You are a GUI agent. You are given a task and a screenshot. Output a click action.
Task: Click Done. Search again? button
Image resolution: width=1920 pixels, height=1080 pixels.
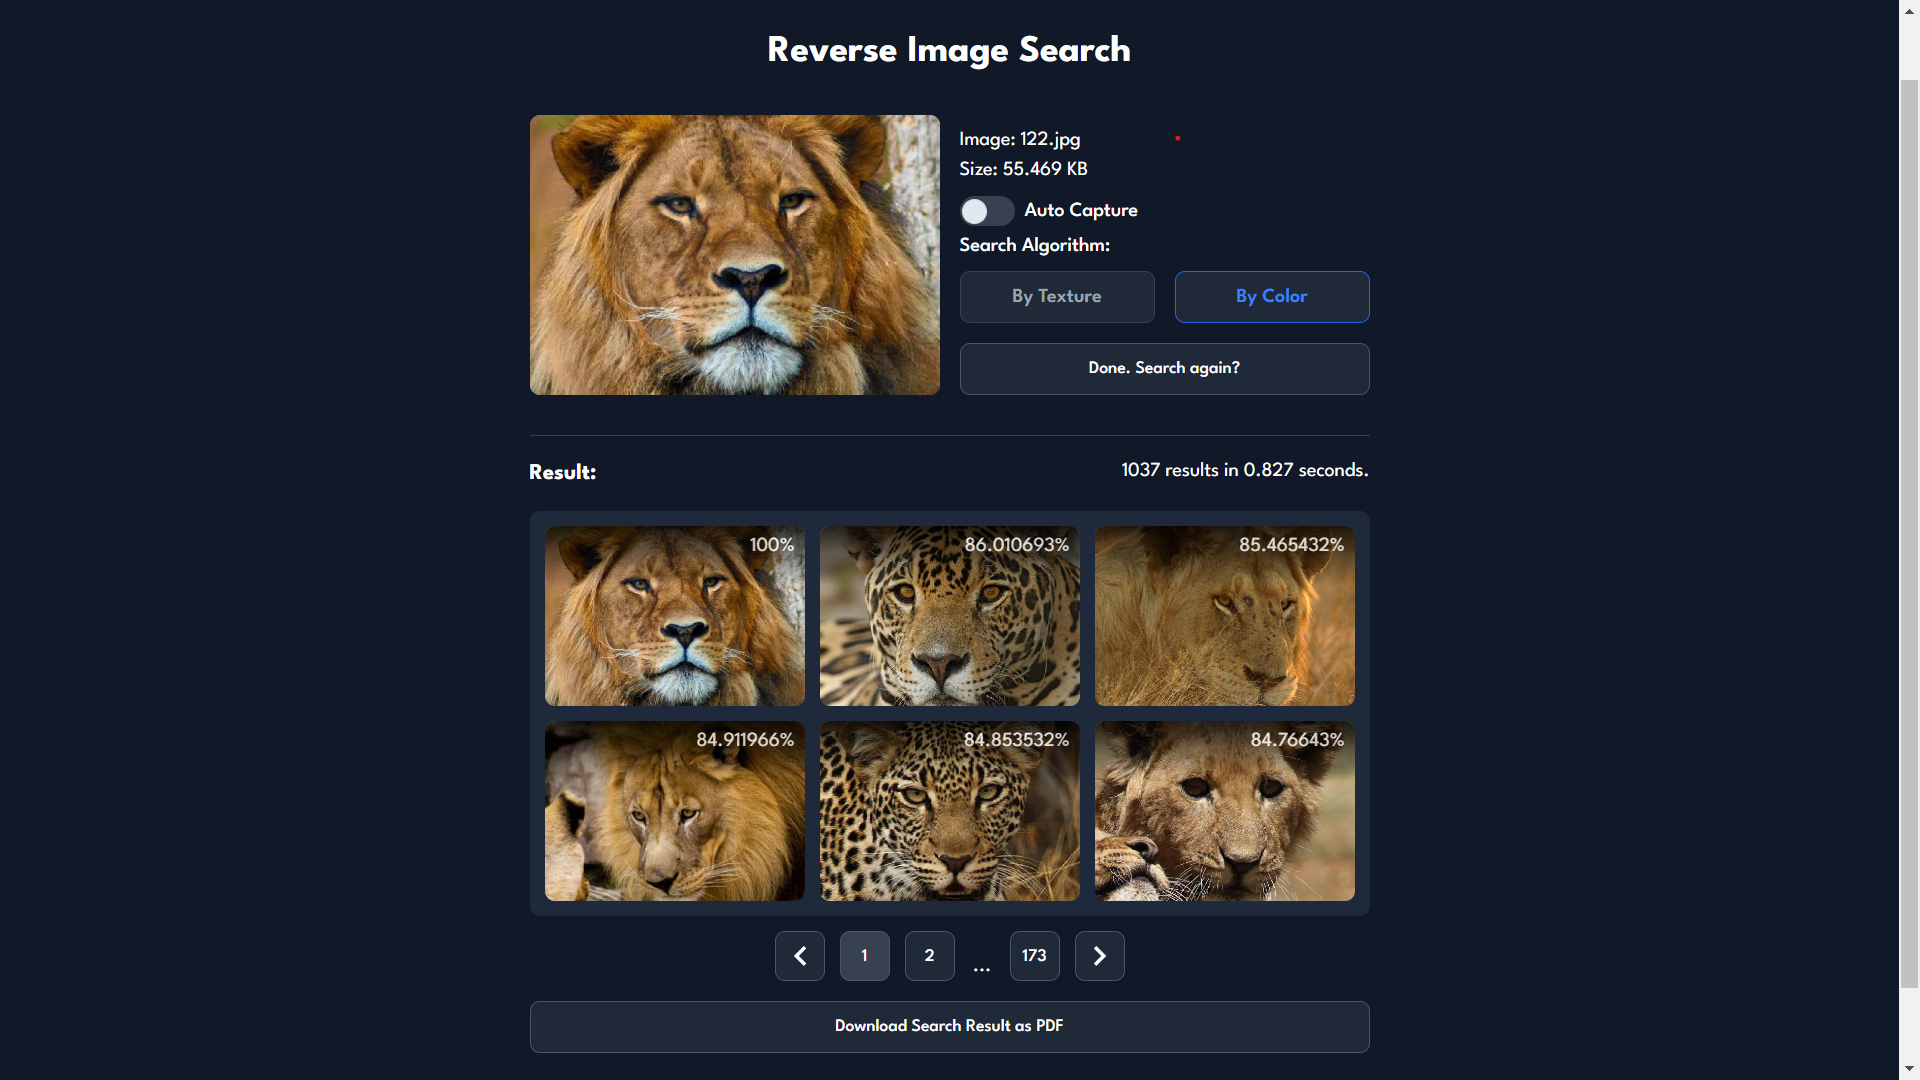(1164, 369)
